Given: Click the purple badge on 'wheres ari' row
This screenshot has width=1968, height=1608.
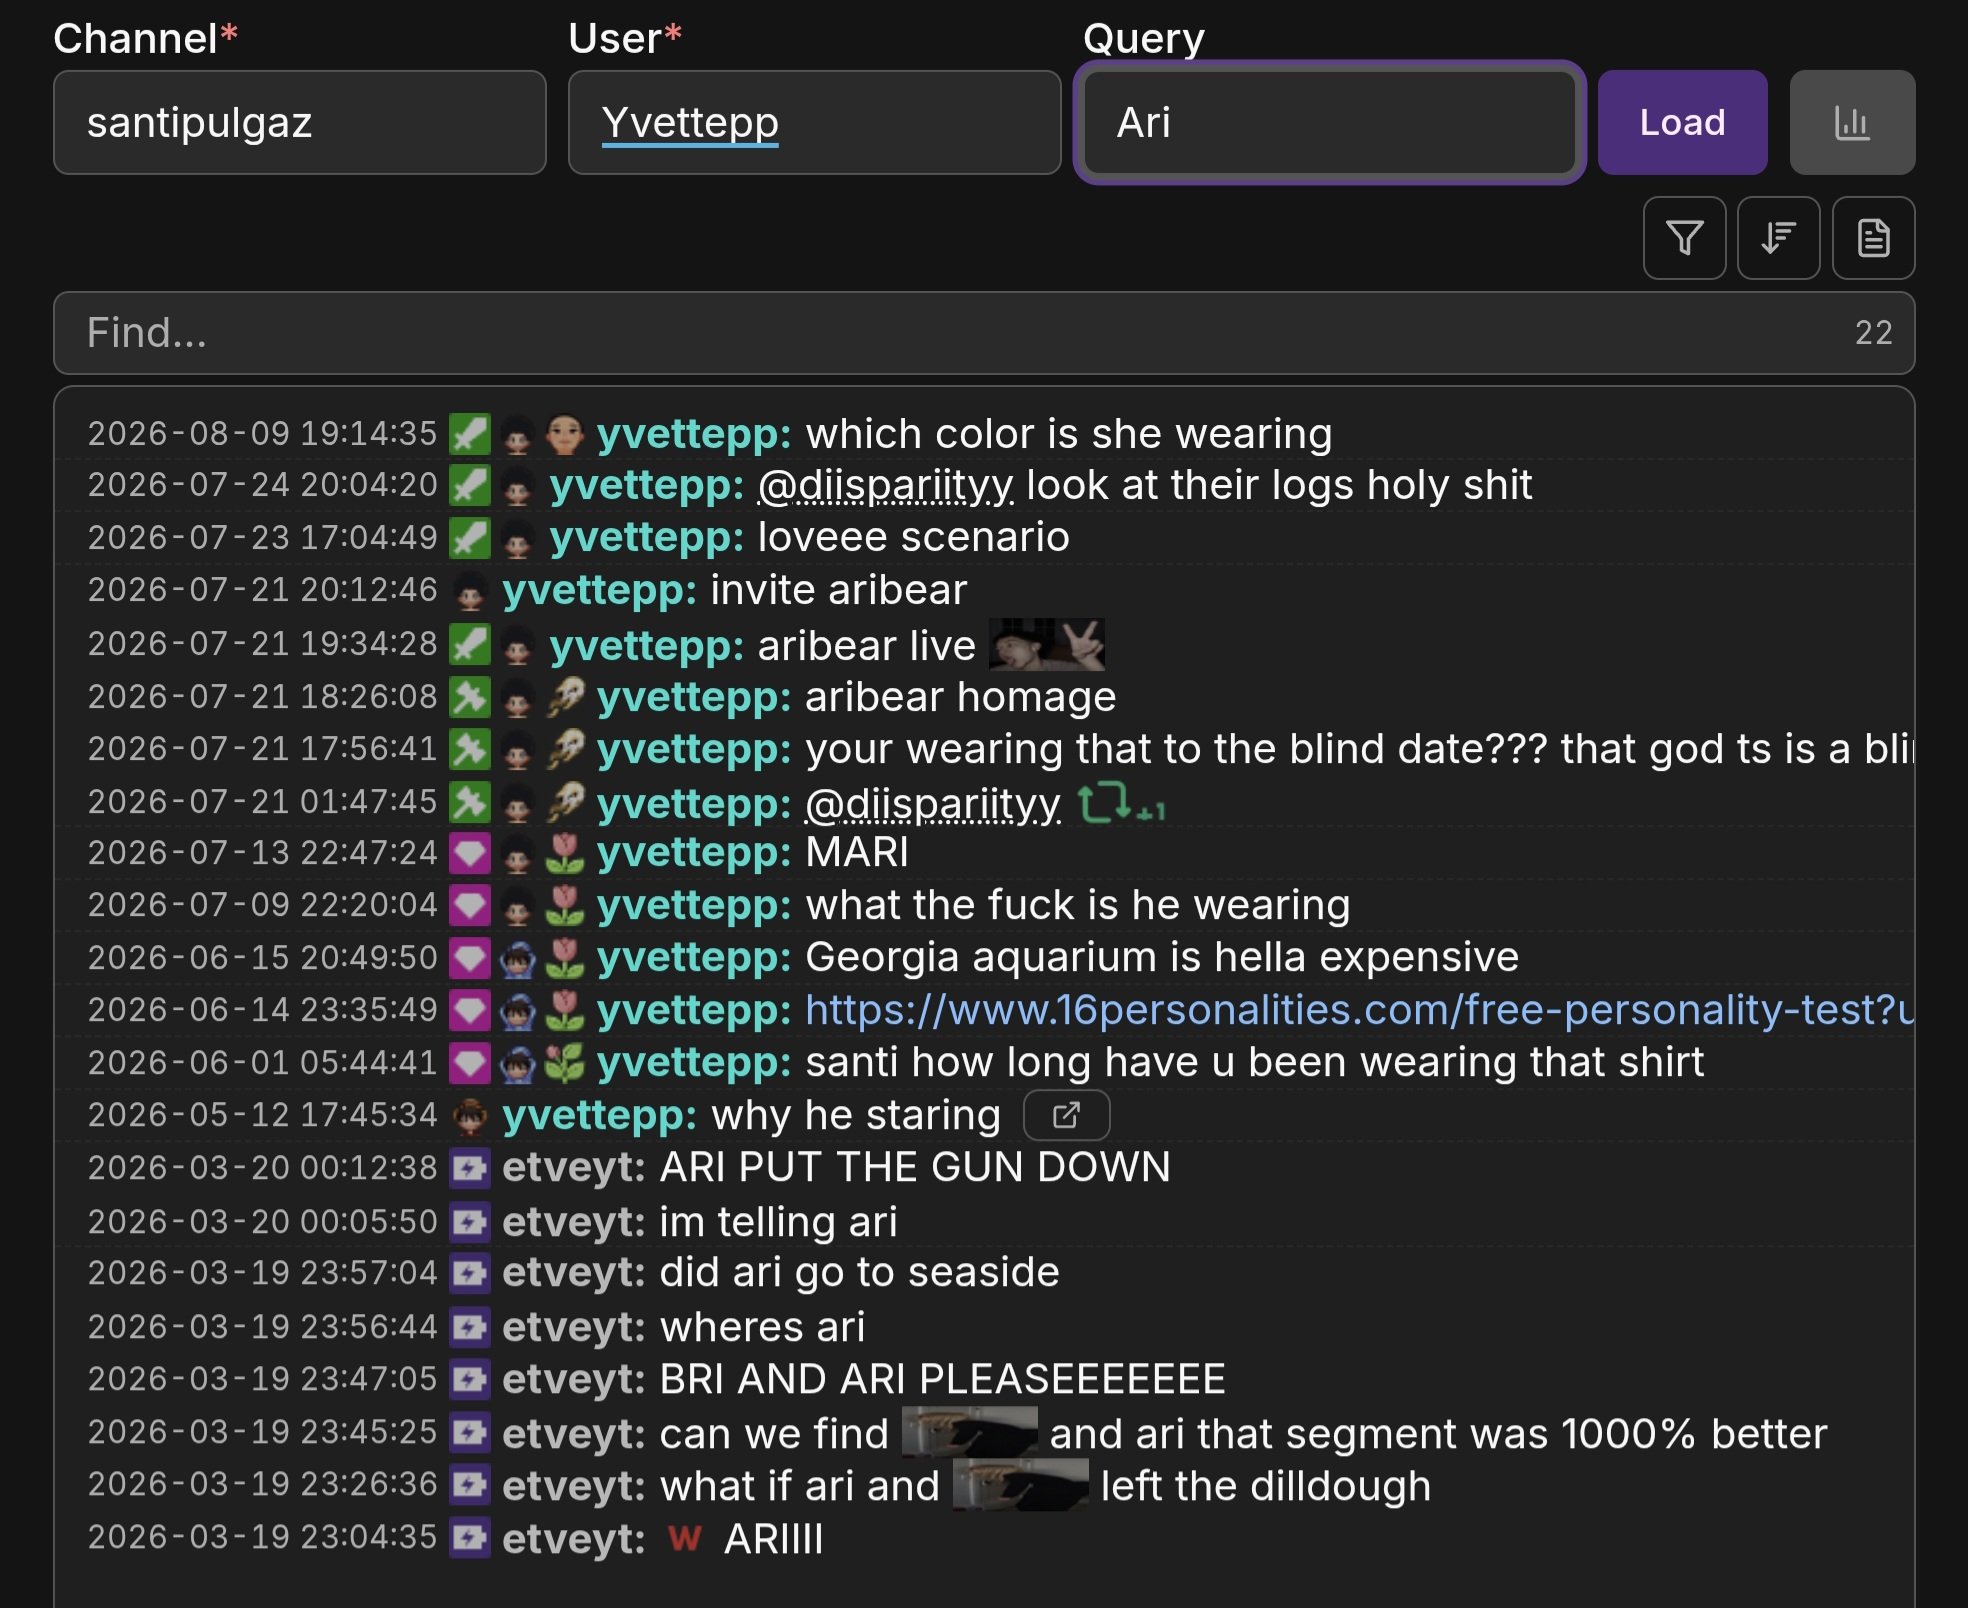Looking at the screenshot, I should pyautogui.click(x=469, y=1327).
